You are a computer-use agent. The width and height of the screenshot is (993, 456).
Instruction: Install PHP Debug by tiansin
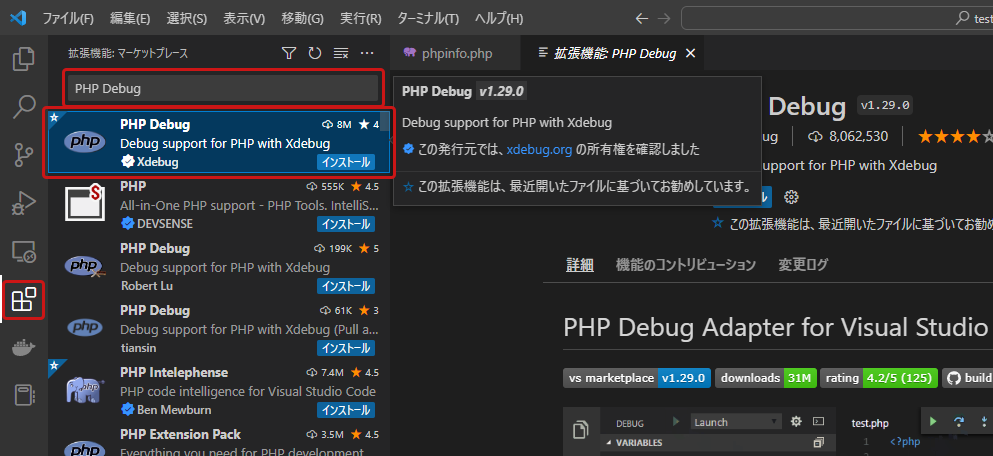pyautogui.click(x=346, y=348)
